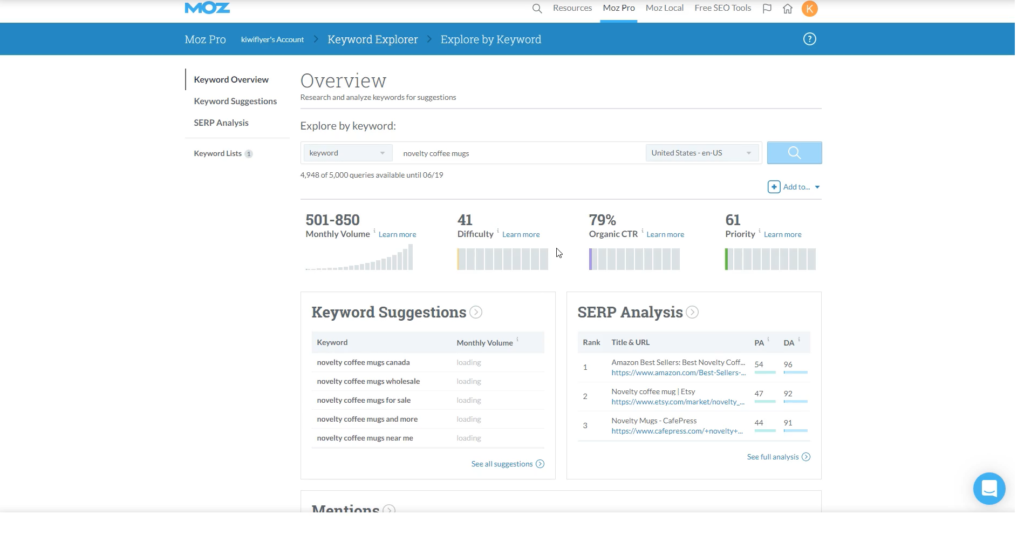Click arrow icon beside Keyword Suggestions heading
1024x541 pixels.
coord(476,312)
